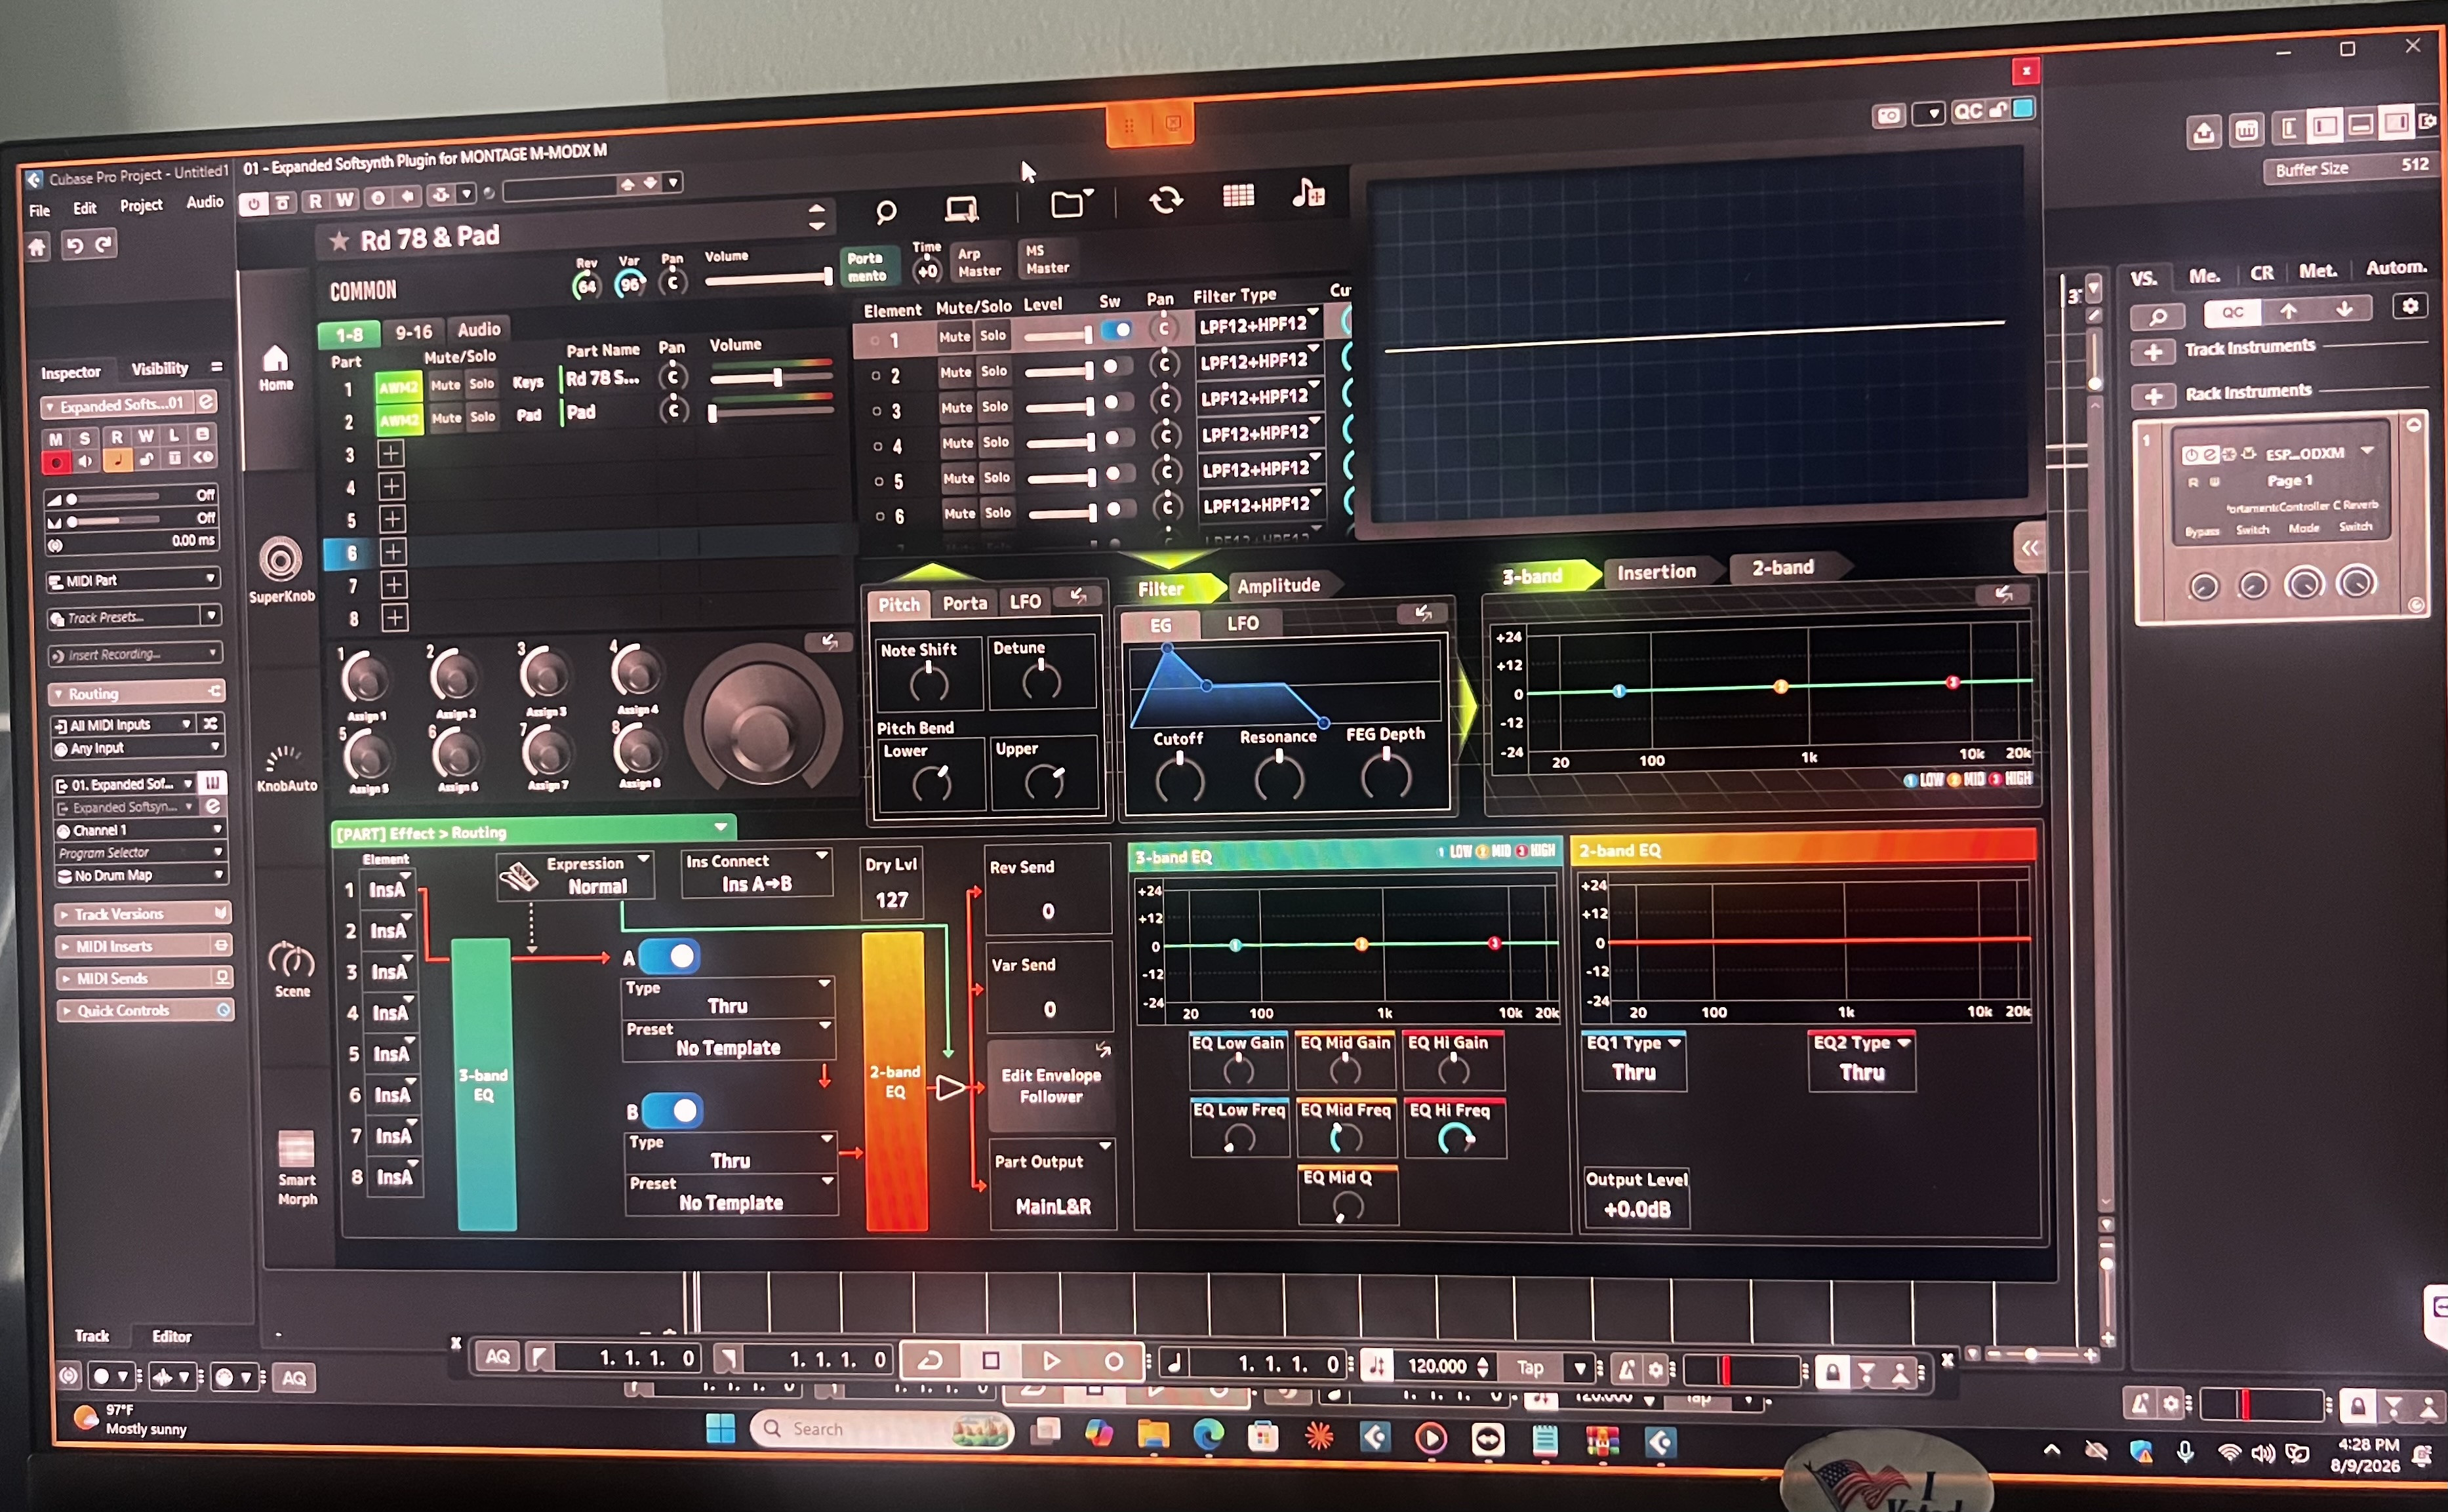Open File Explorer from the taskbar
This screenshot has height=1512, width=2448.
(1153, 1435)
